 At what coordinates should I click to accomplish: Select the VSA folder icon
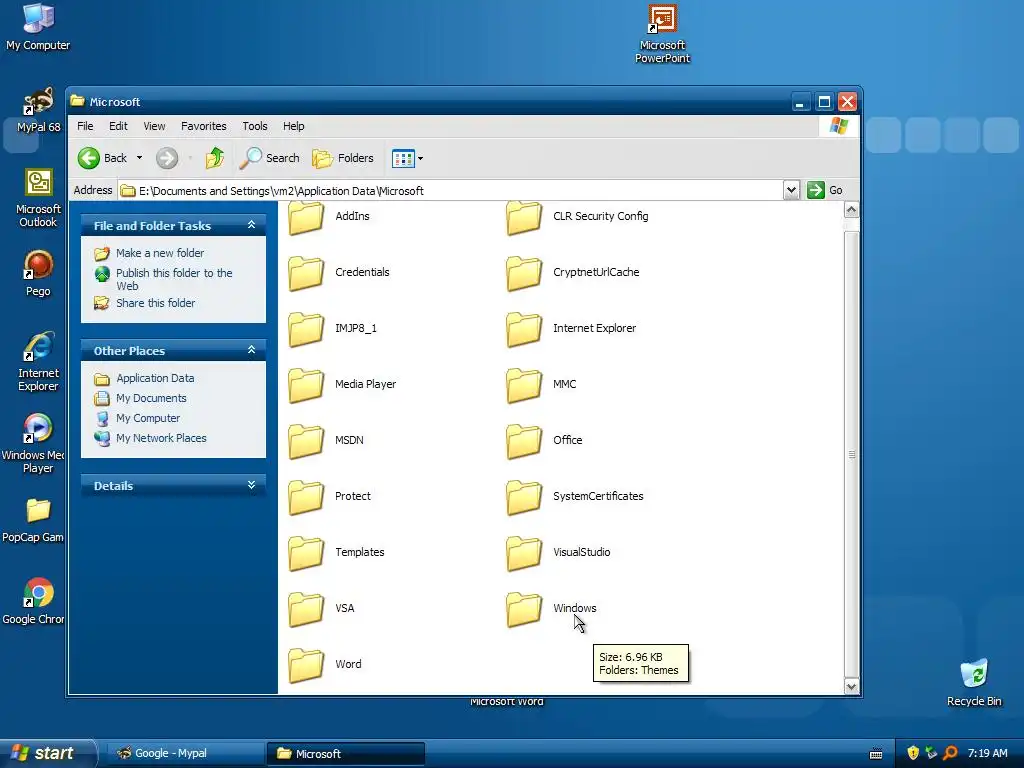pos(306,609)
